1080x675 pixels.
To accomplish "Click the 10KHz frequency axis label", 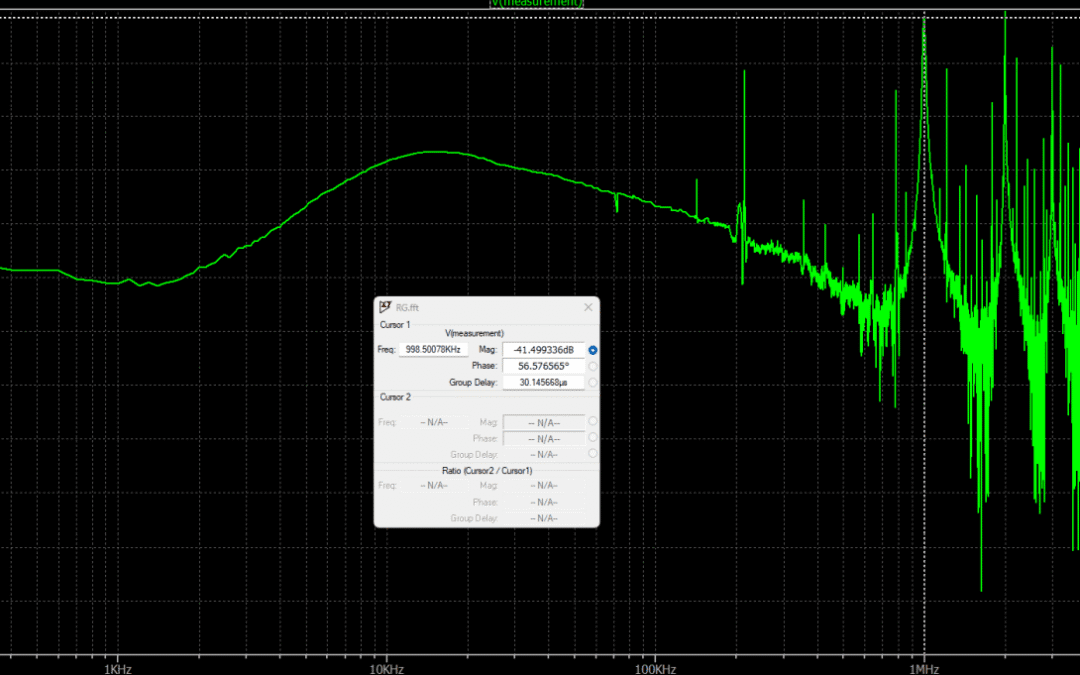I will [385, 668].
